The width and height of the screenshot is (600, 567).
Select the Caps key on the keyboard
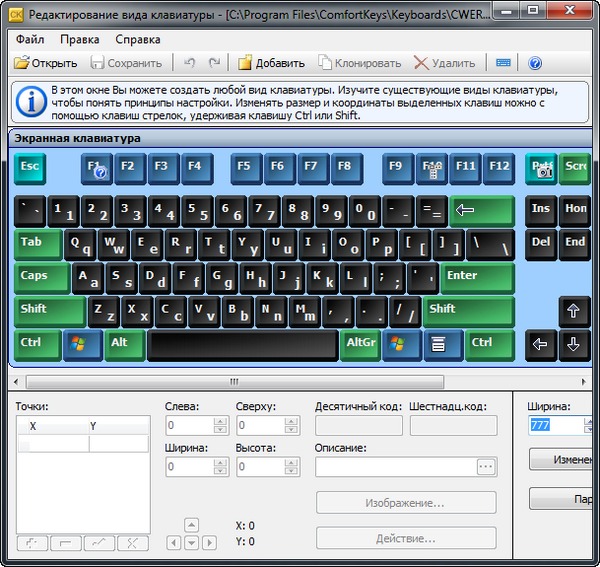[41, 277]
